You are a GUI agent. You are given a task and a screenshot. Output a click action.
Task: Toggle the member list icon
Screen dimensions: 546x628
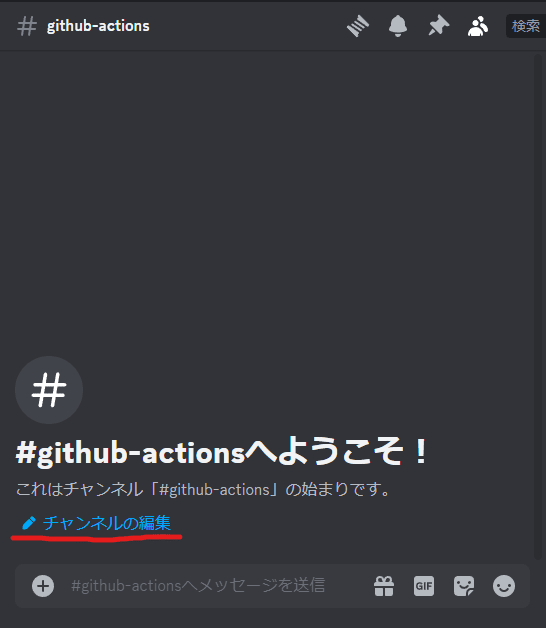478,26
